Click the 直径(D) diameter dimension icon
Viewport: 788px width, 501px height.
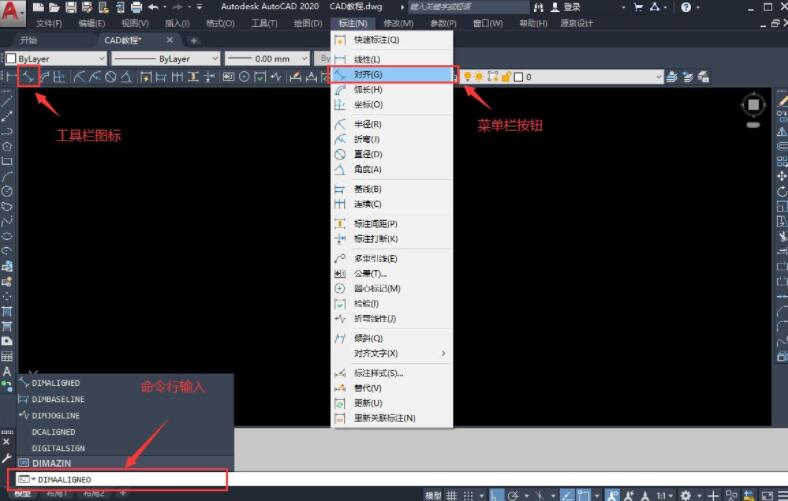point(340,155)
